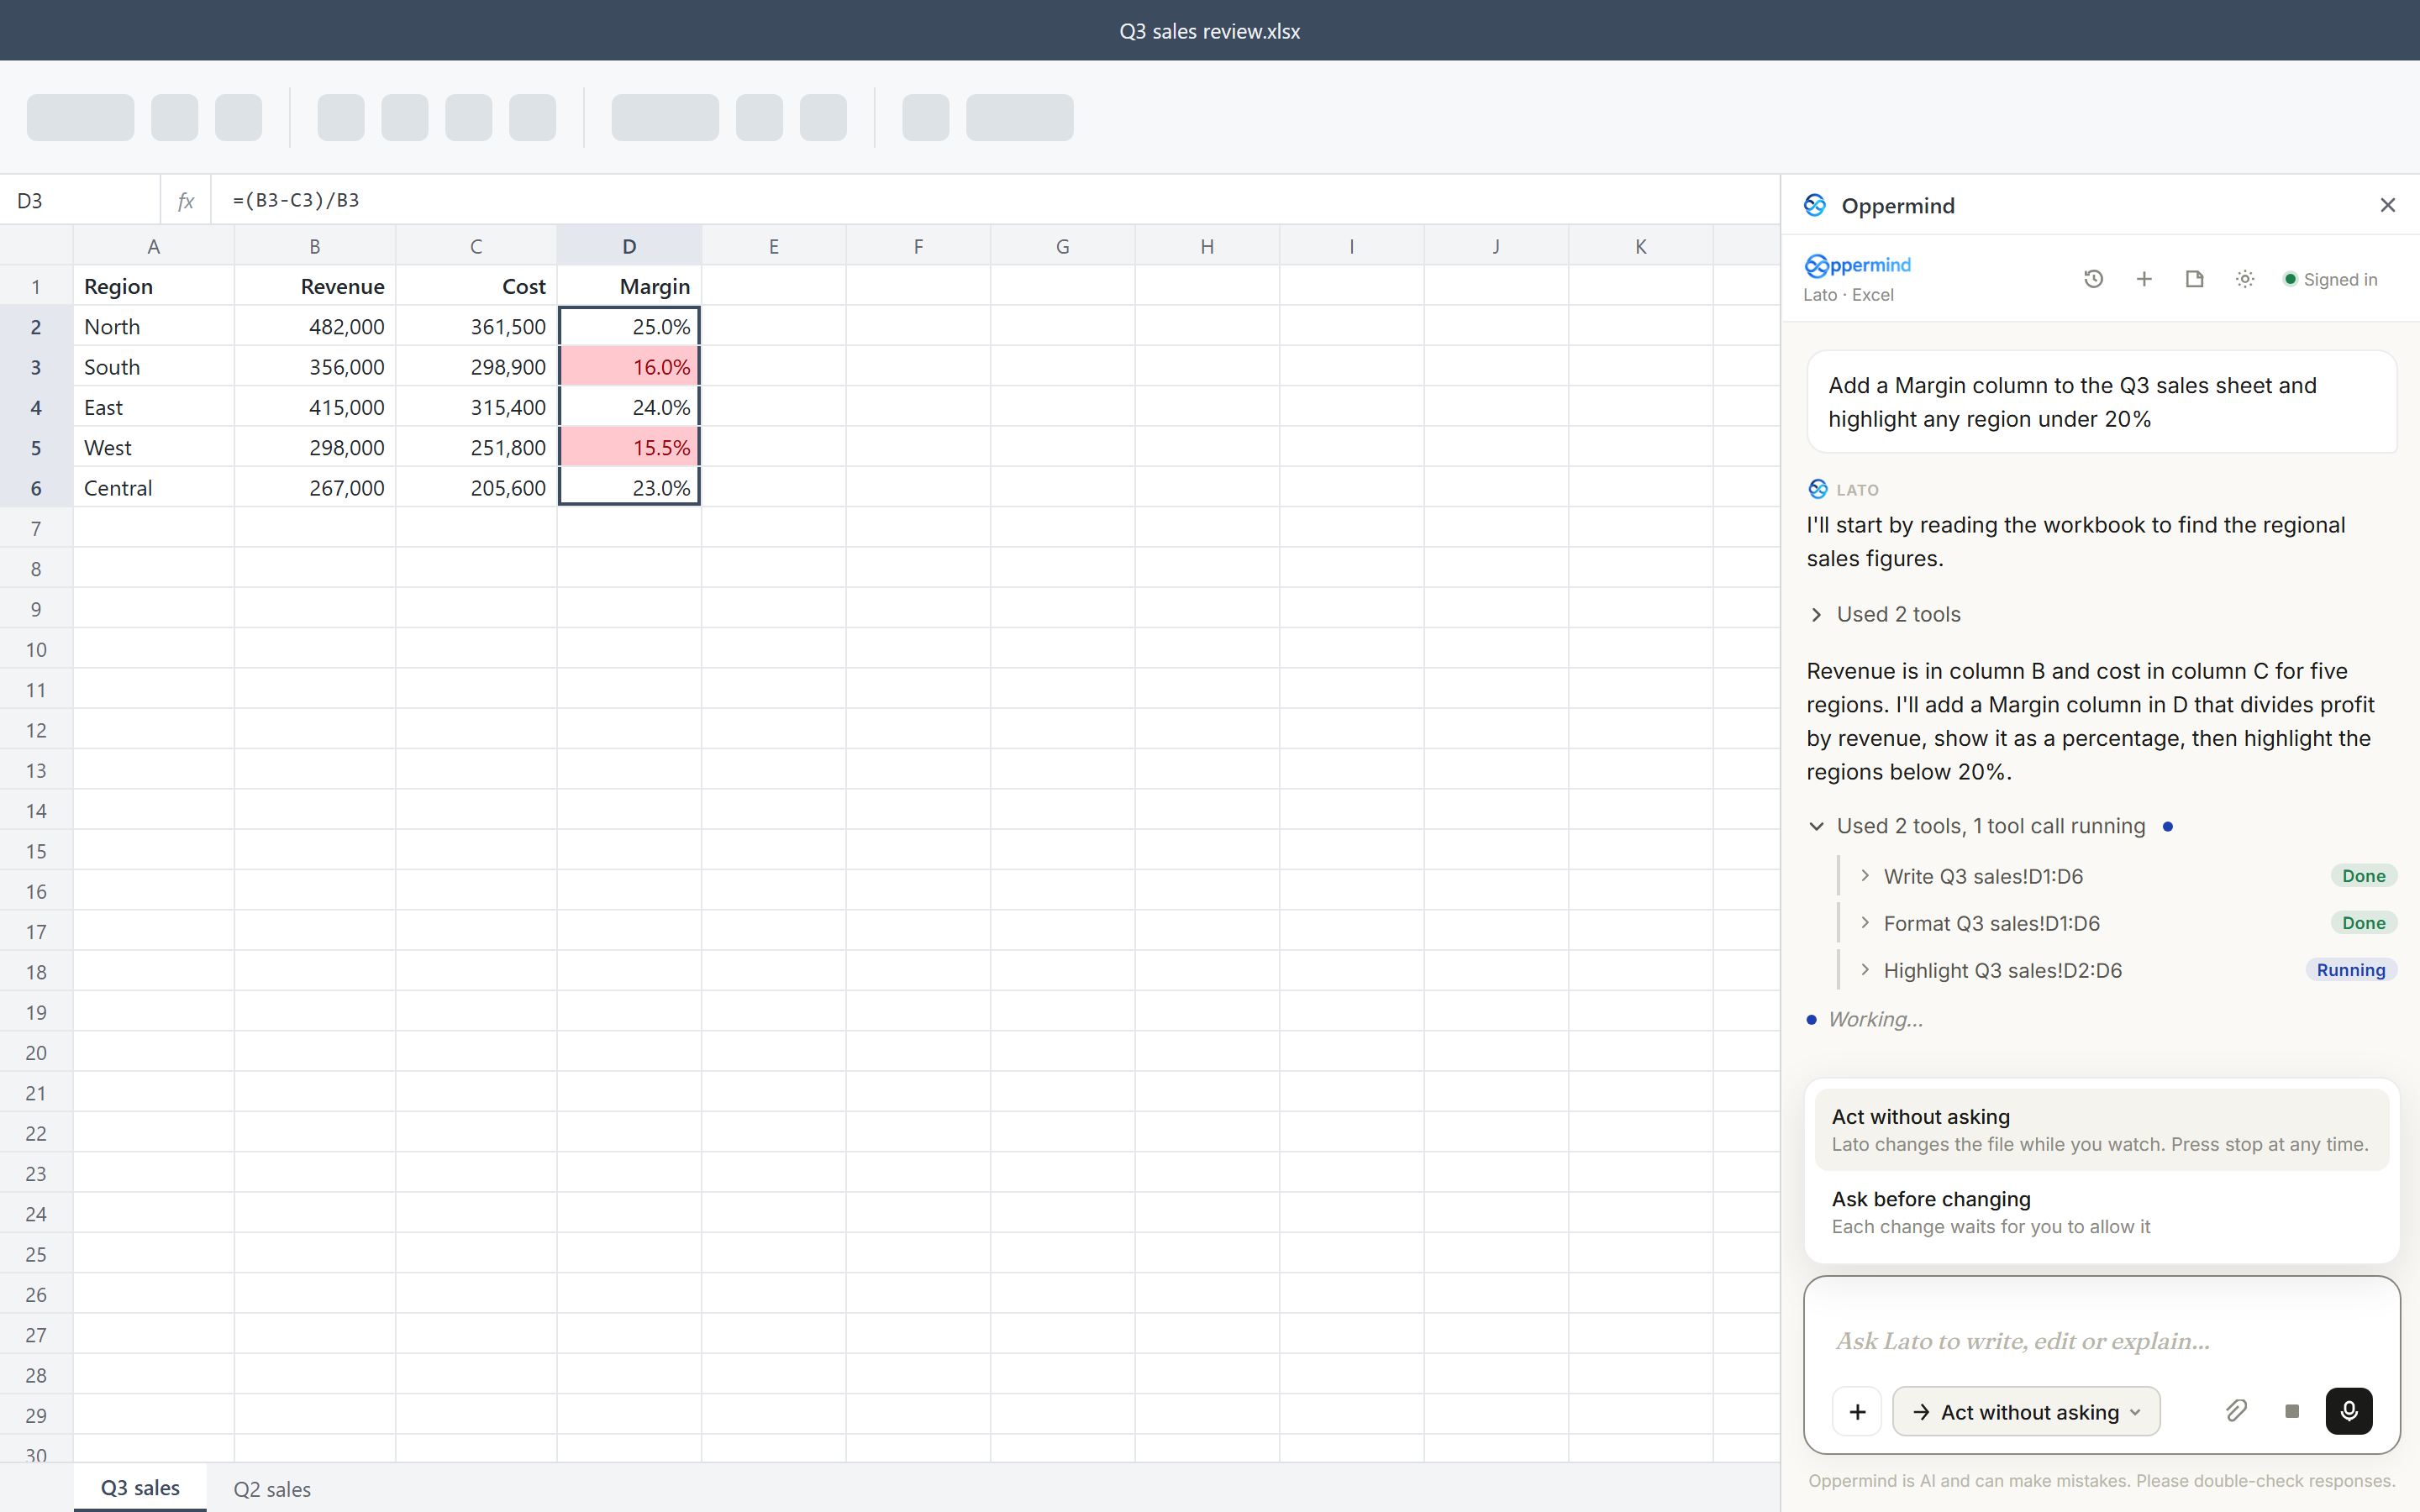Select cost cell 251,800

[x=476, y=447]
